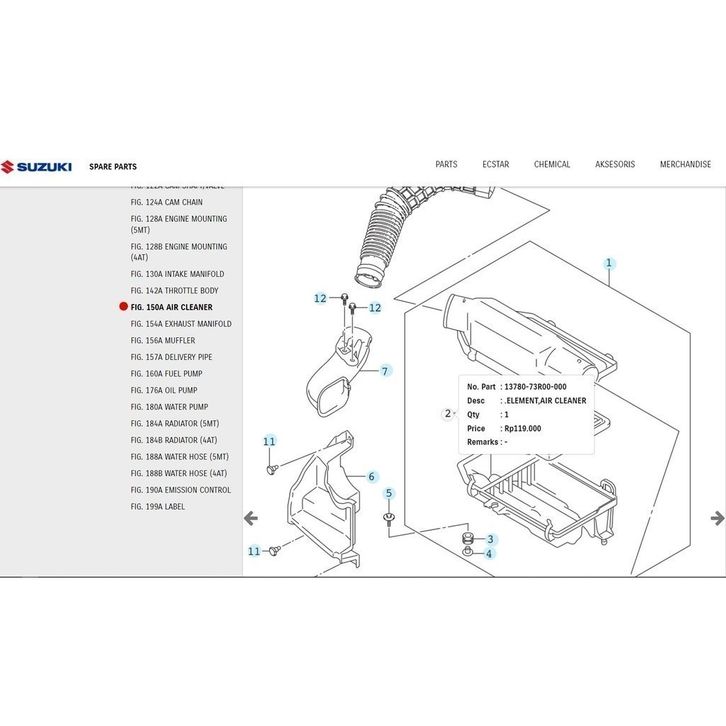Go to the next diagram arrow
The width and height of the screenshot is (726, 726).
(716, 518)
